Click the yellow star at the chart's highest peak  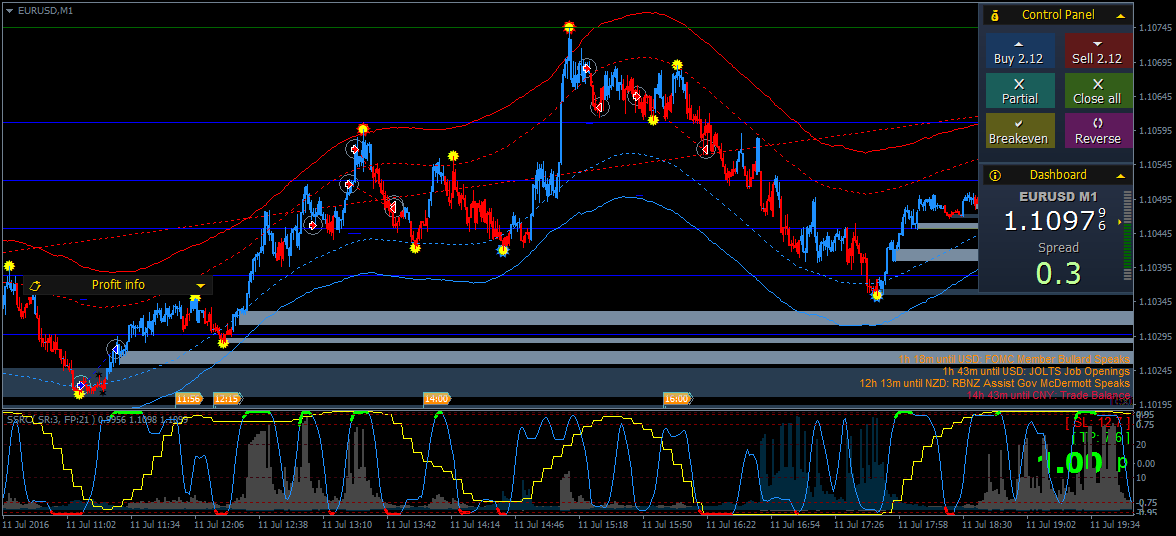(x=569, y=28)
